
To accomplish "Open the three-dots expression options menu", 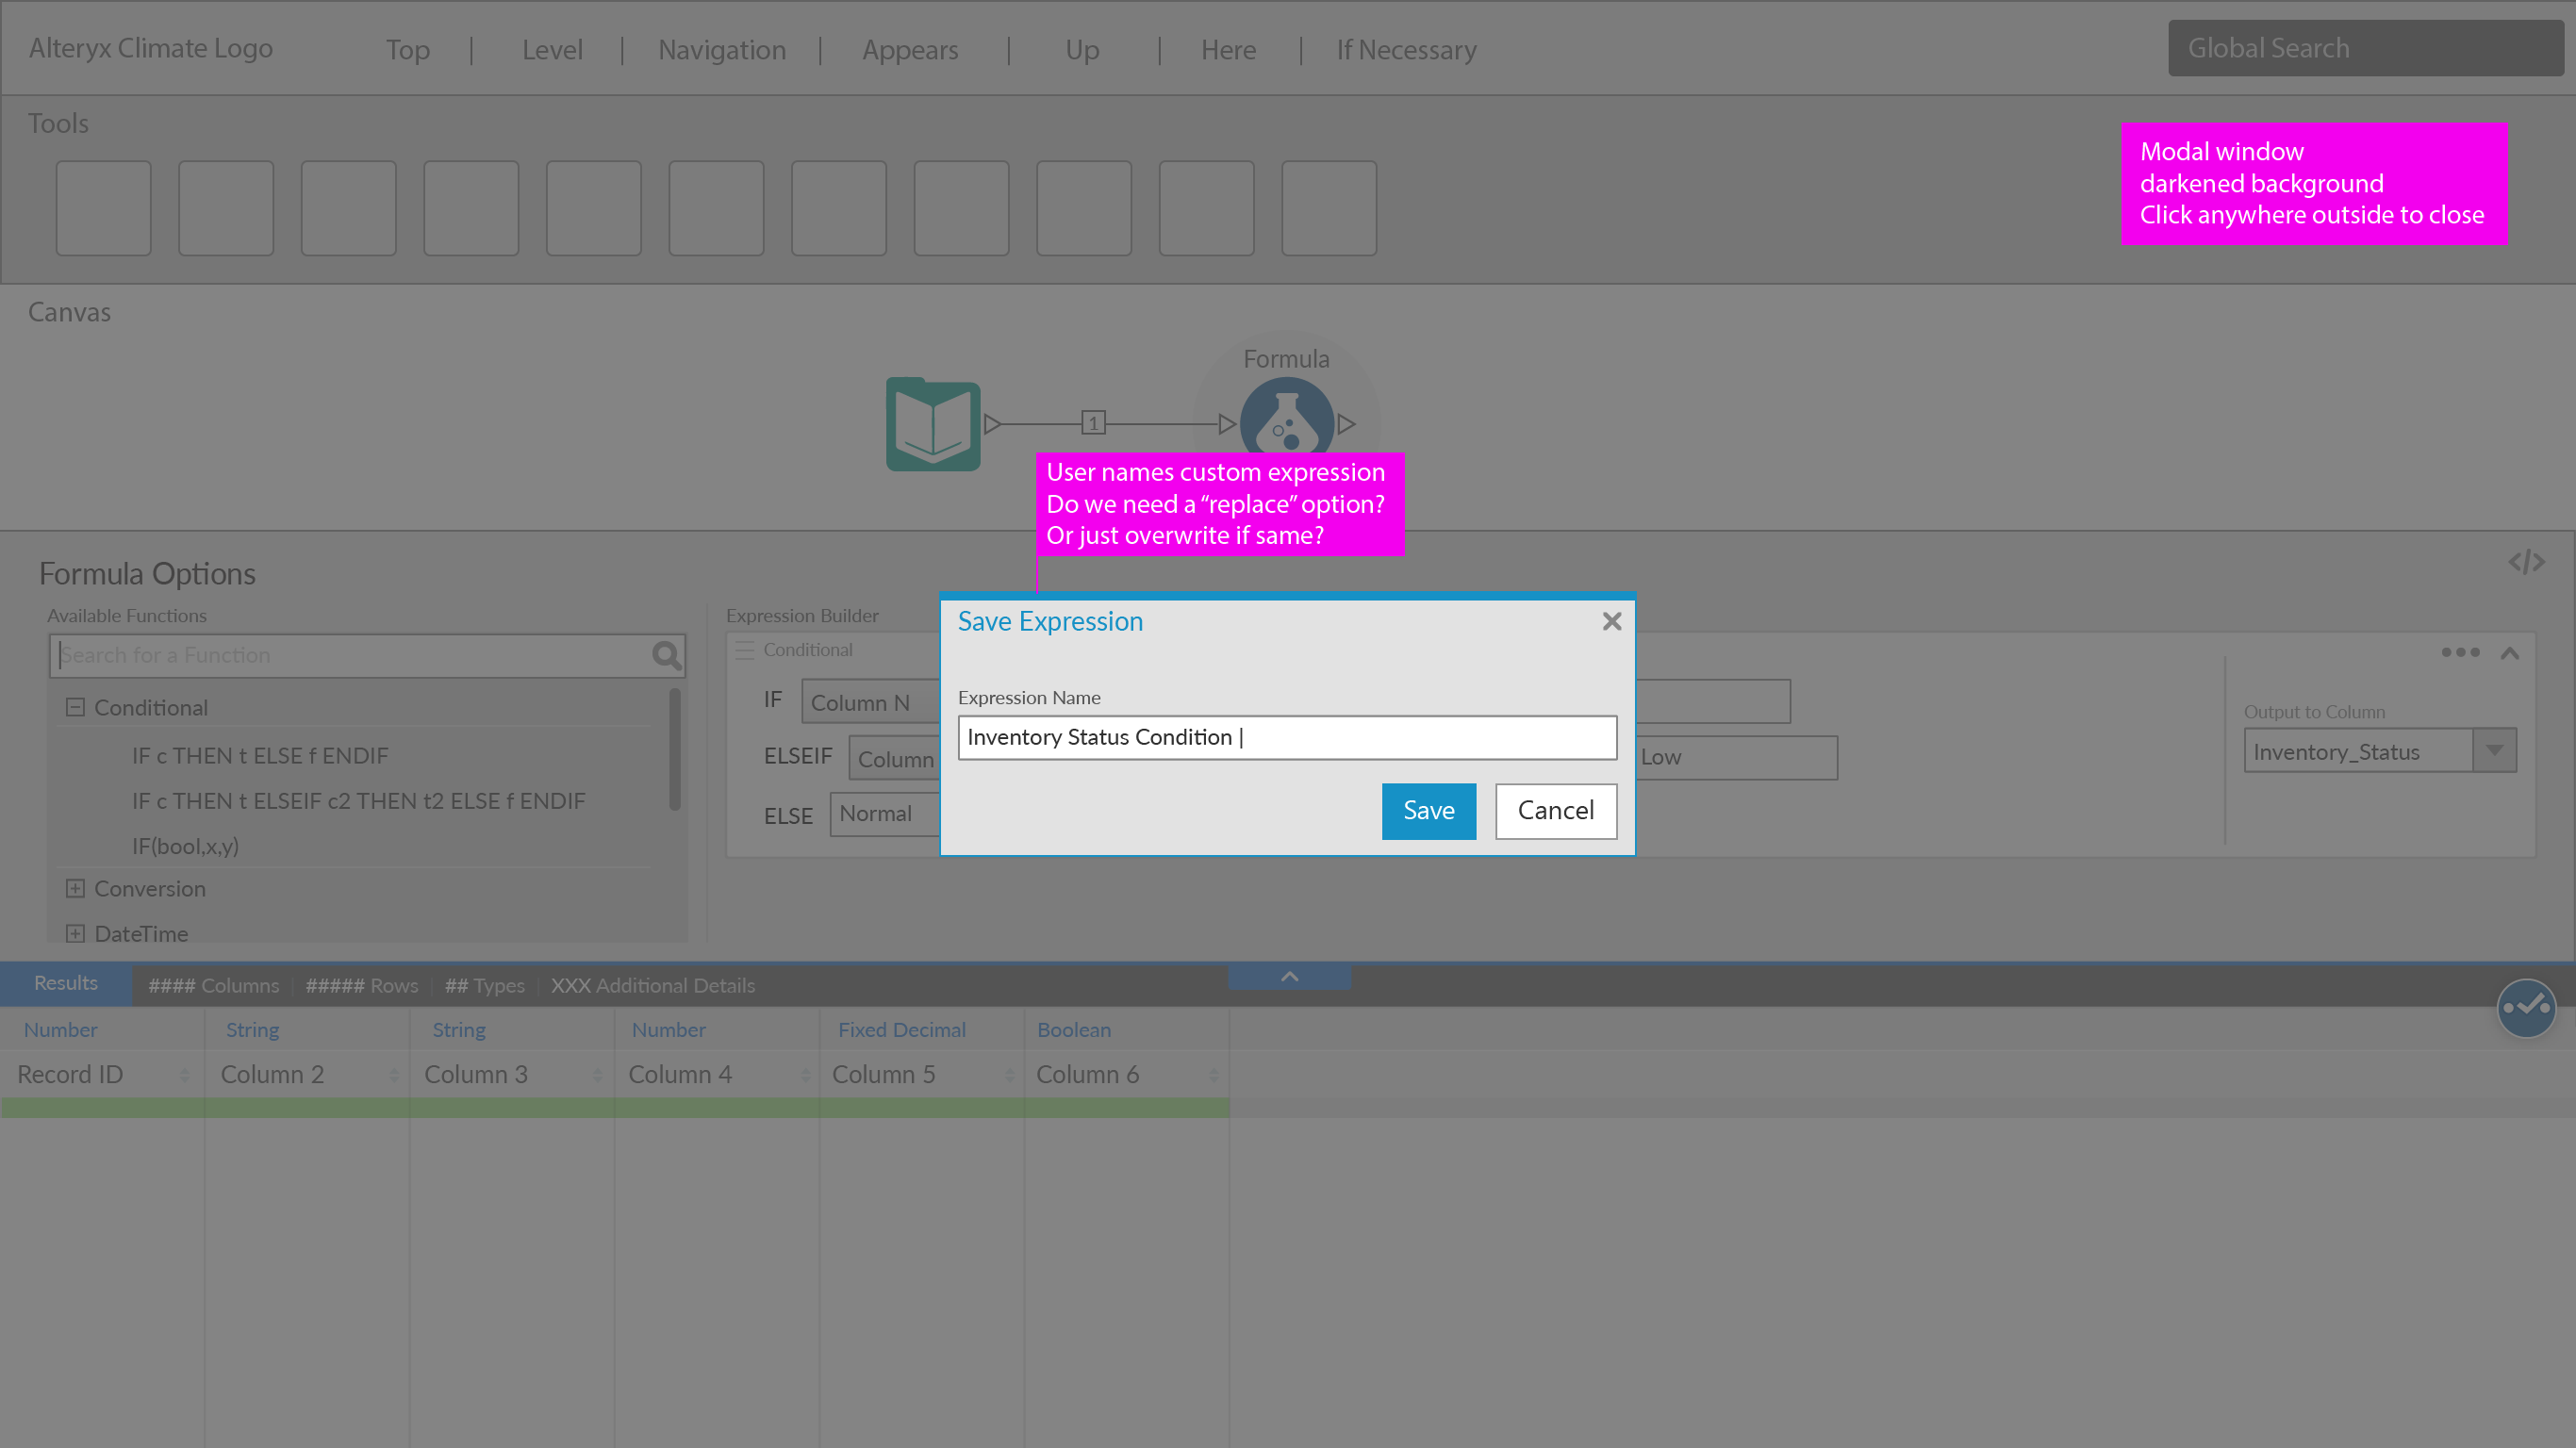I will tap(2460, 652).
